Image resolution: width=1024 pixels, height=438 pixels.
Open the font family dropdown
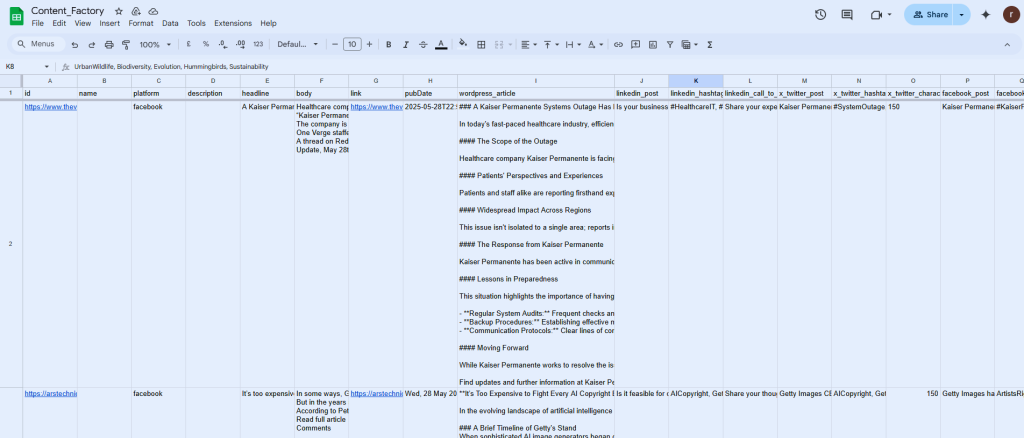(x=298, y=44)
